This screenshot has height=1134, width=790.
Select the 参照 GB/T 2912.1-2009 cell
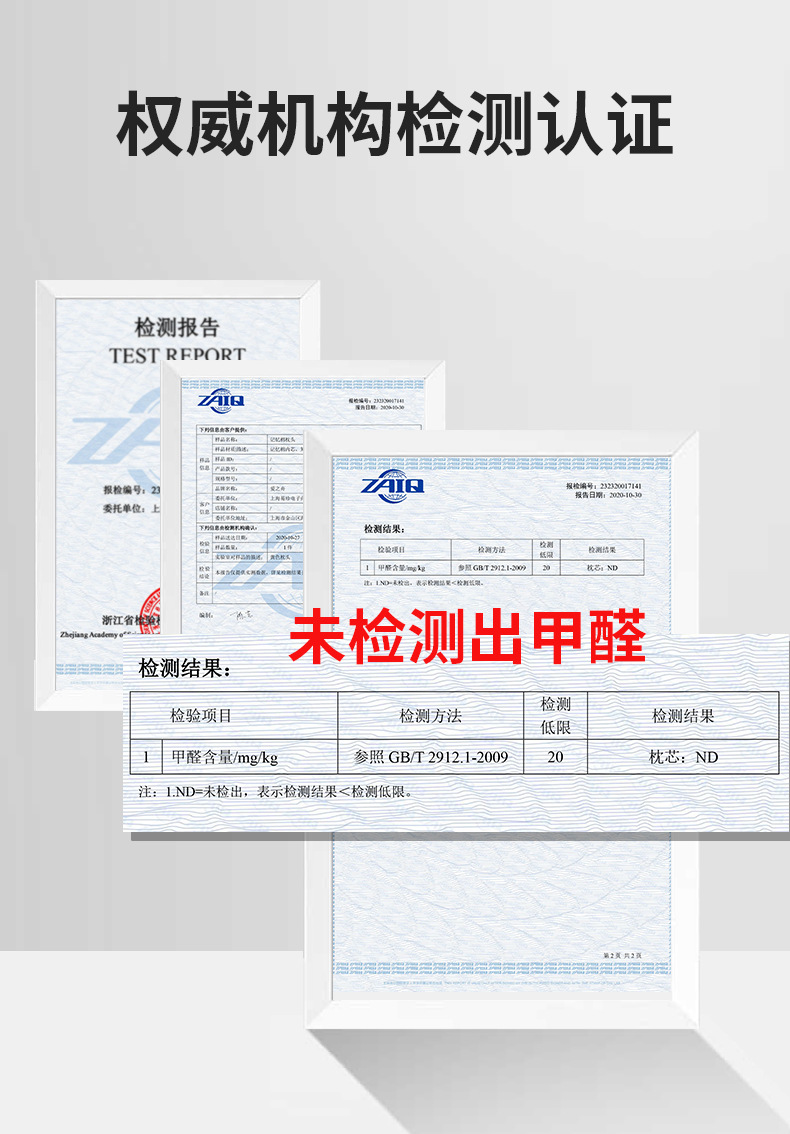tap(430, 757)
